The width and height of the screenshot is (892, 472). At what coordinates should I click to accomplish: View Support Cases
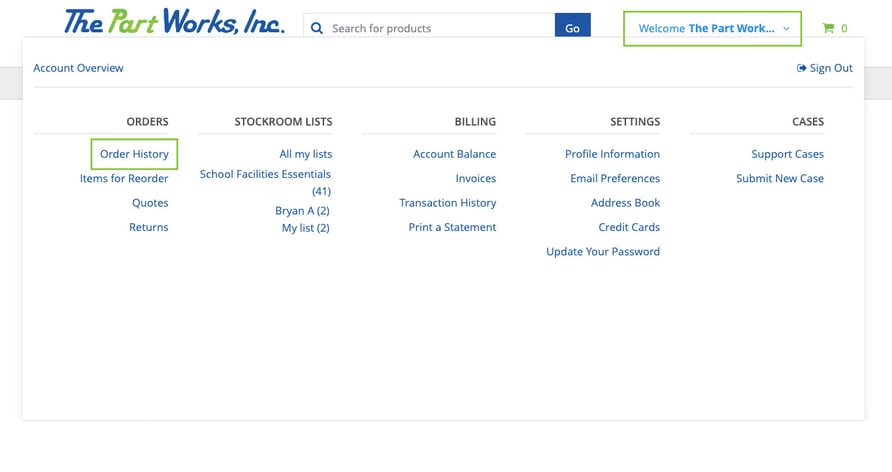click(x=787, y=154)
